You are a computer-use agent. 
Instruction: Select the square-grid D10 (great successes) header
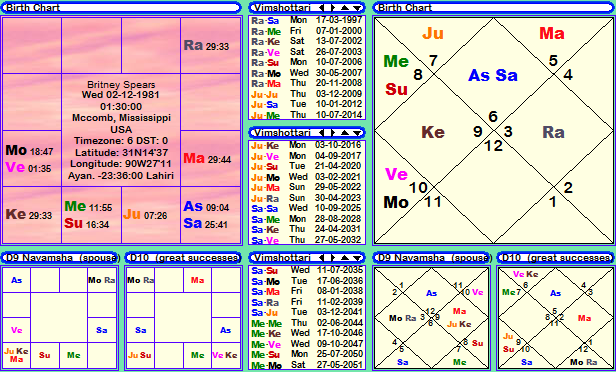tap(183, 258)
